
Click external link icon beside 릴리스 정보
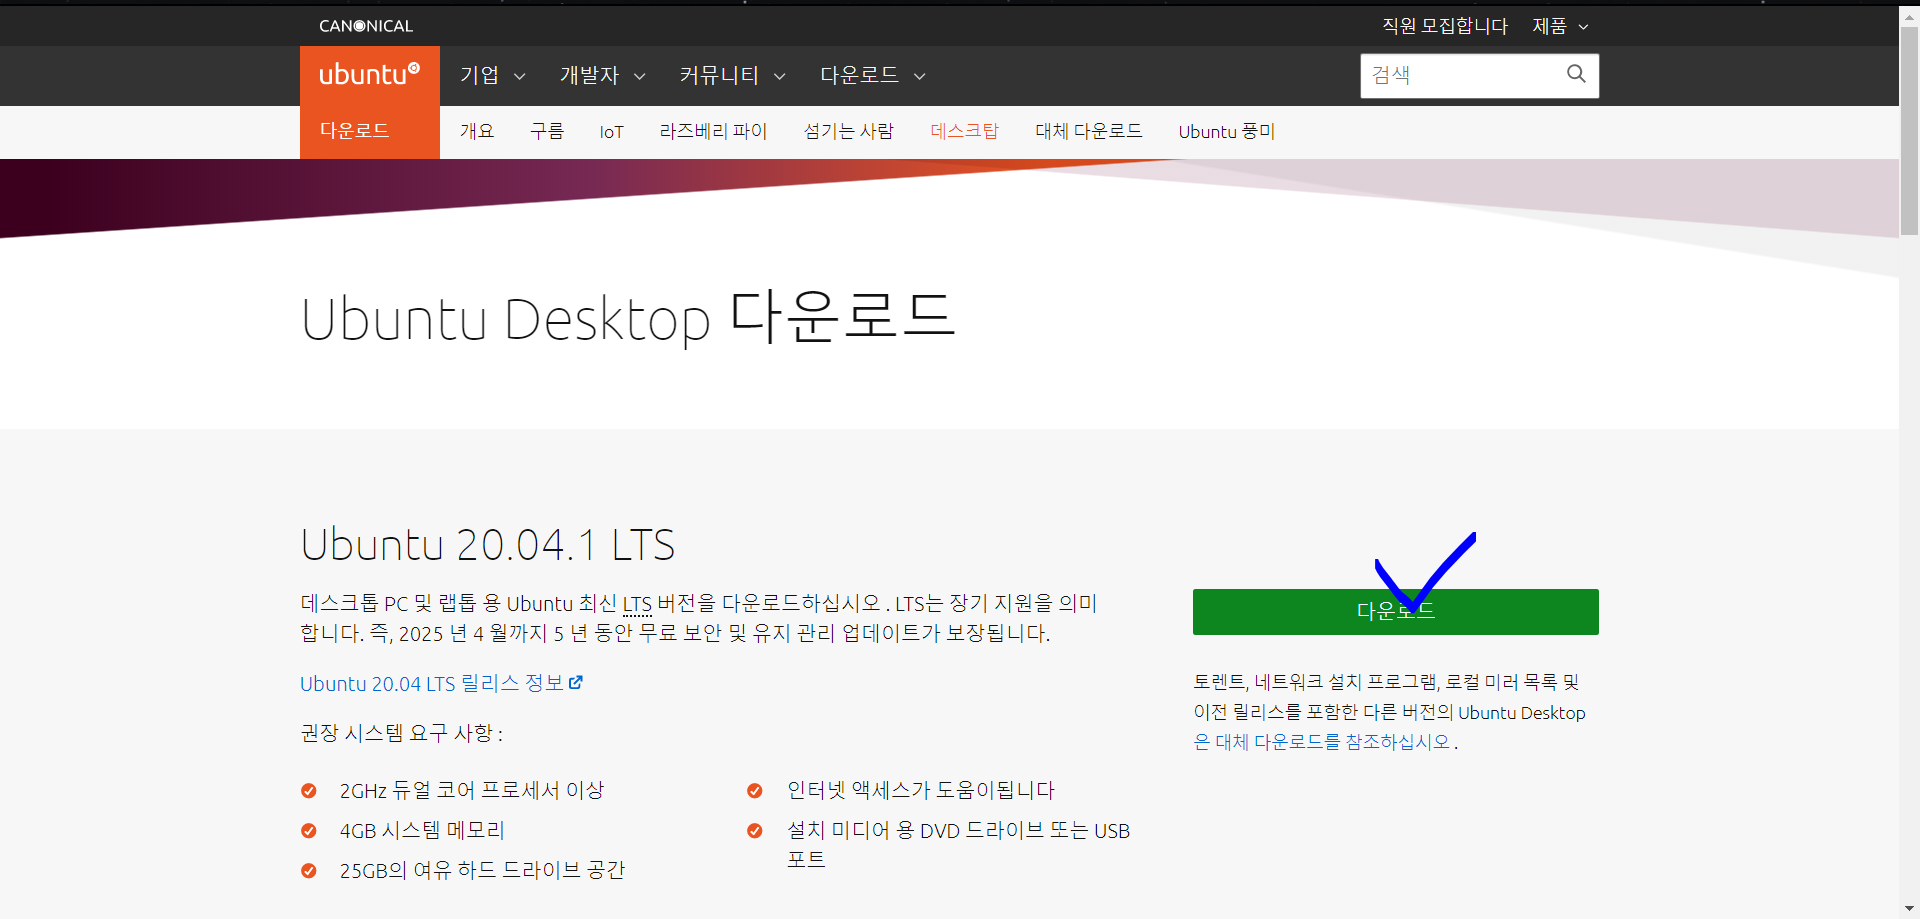coord(576,682)
